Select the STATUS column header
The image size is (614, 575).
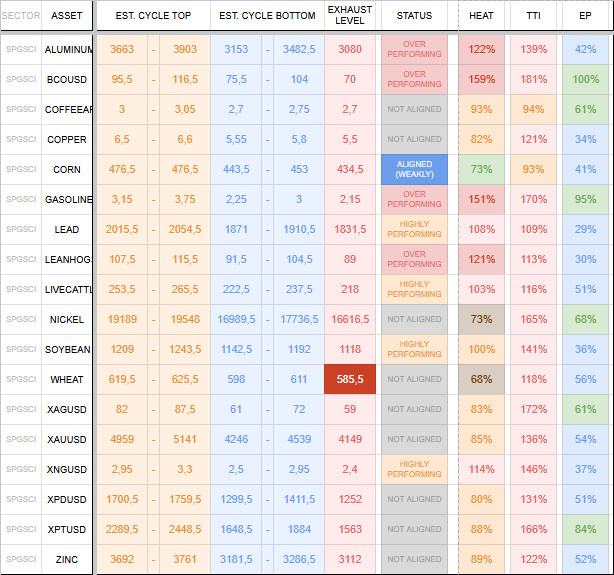point(414,16)
